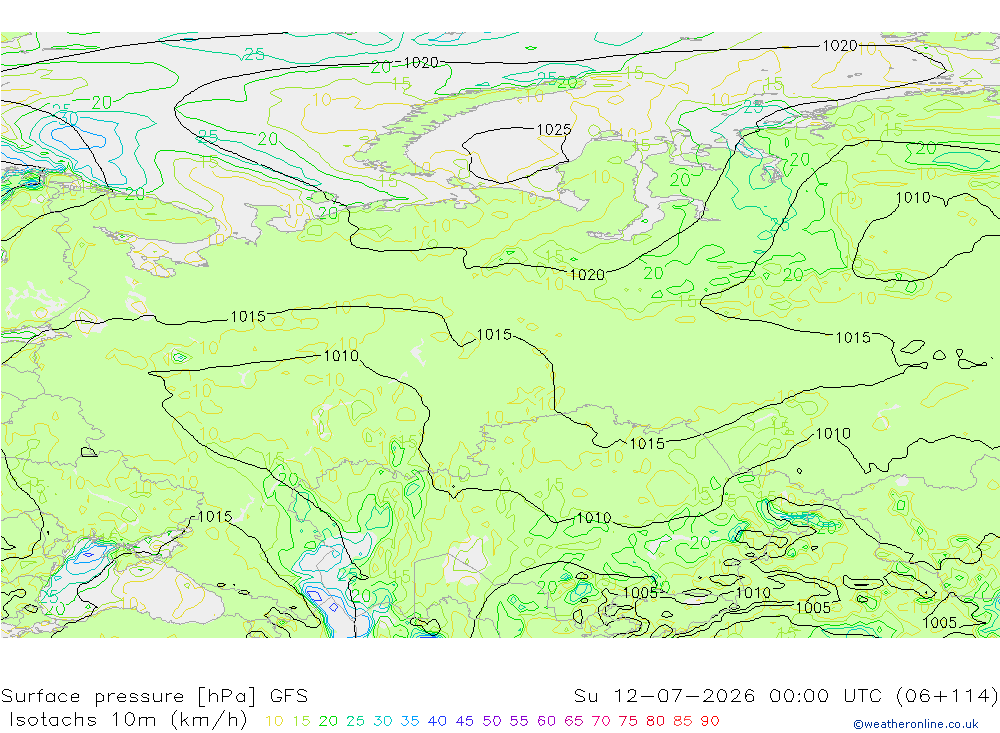Pick the cyan 30 value in isotach legend
The width and height of the screenshot is (1000, 733).
(x=383, y=721)
